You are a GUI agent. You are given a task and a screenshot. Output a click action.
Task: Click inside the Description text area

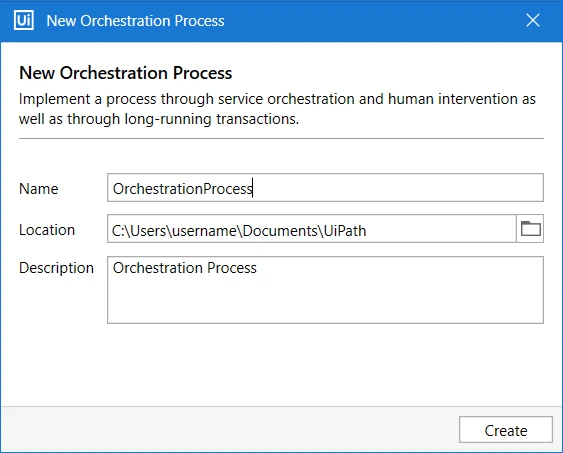coord(325,290)
